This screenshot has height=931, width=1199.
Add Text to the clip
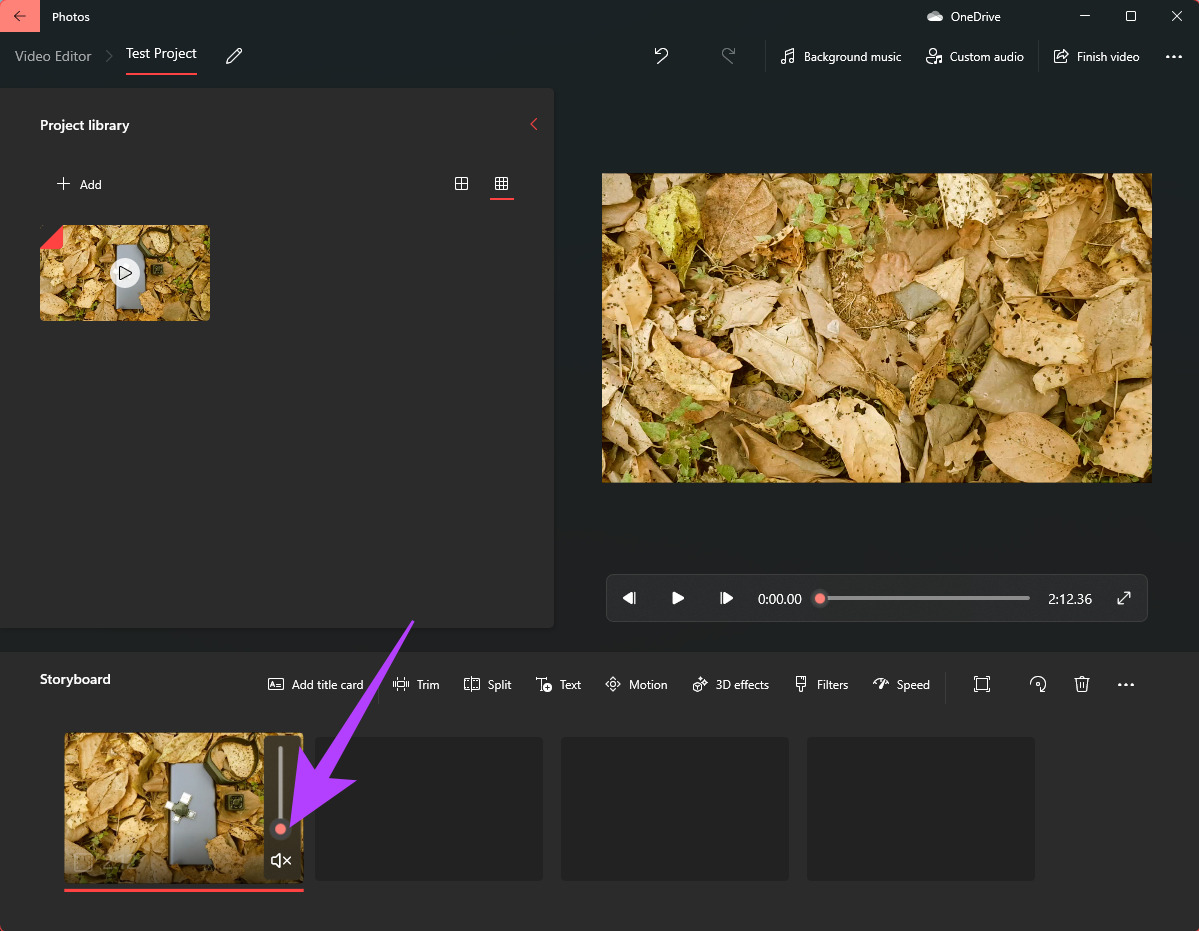point(558,685)
